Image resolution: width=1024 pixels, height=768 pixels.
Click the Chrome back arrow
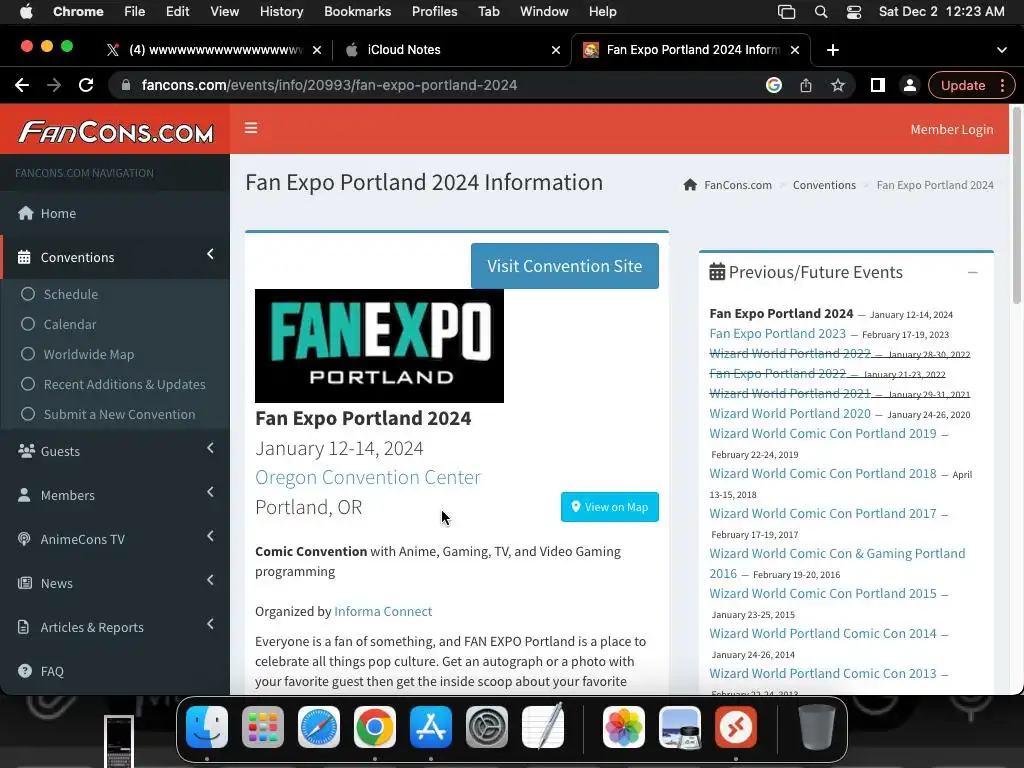pos(22,85)
